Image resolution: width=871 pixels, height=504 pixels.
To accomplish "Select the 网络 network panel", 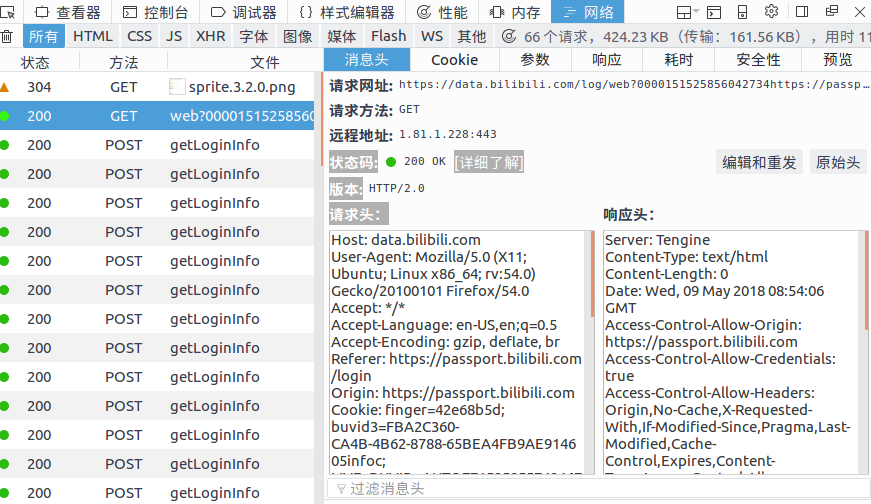I will point(588,12).
